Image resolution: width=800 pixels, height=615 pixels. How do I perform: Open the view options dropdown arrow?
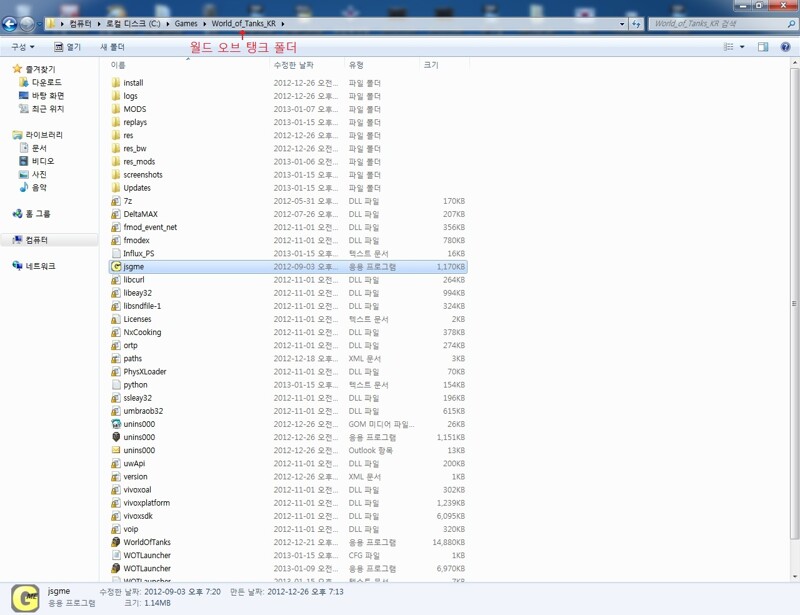(742, 47)
